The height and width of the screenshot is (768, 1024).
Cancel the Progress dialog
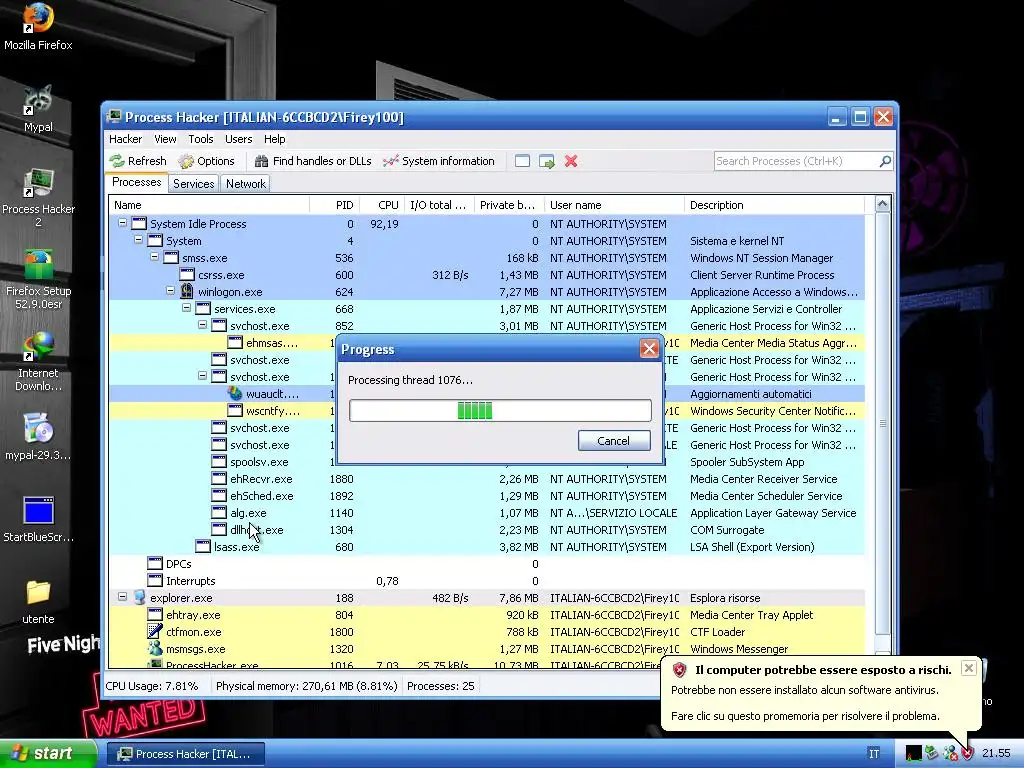click(x=614, y=440)
